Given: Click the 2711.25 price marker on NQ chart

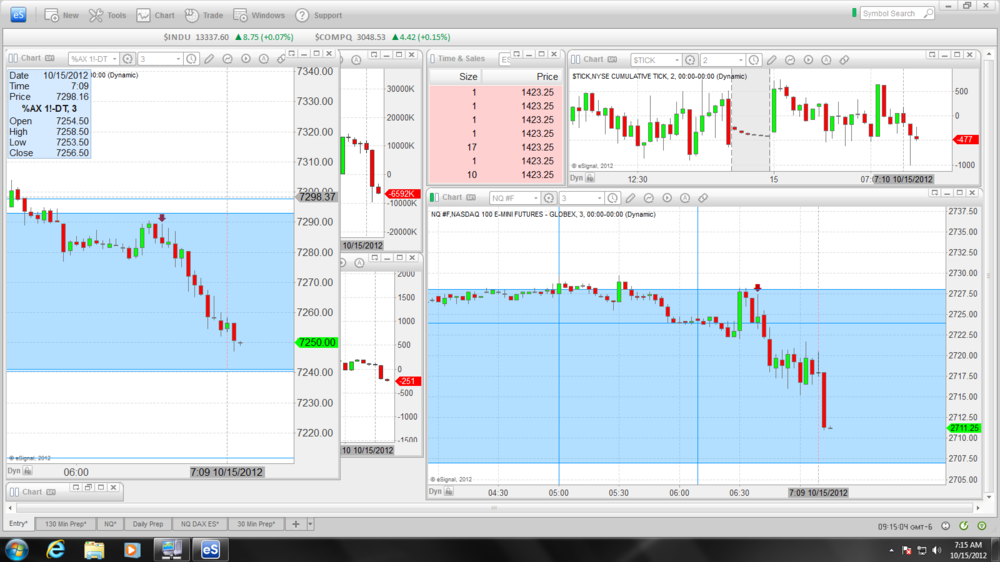Looking at the screenshot, I should click(x=964, y=428).
